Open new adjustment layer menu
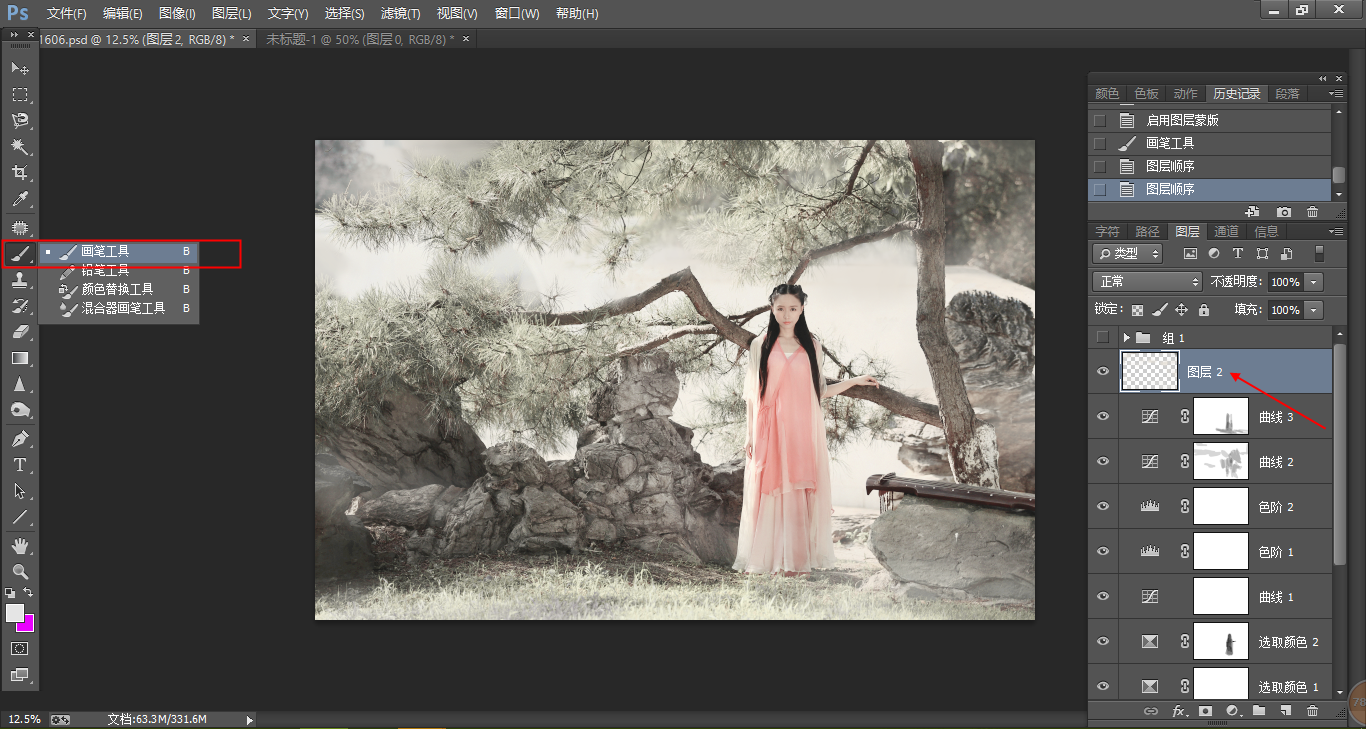This screenshot has height=729, width=1366. click(x=1232, y=711)
